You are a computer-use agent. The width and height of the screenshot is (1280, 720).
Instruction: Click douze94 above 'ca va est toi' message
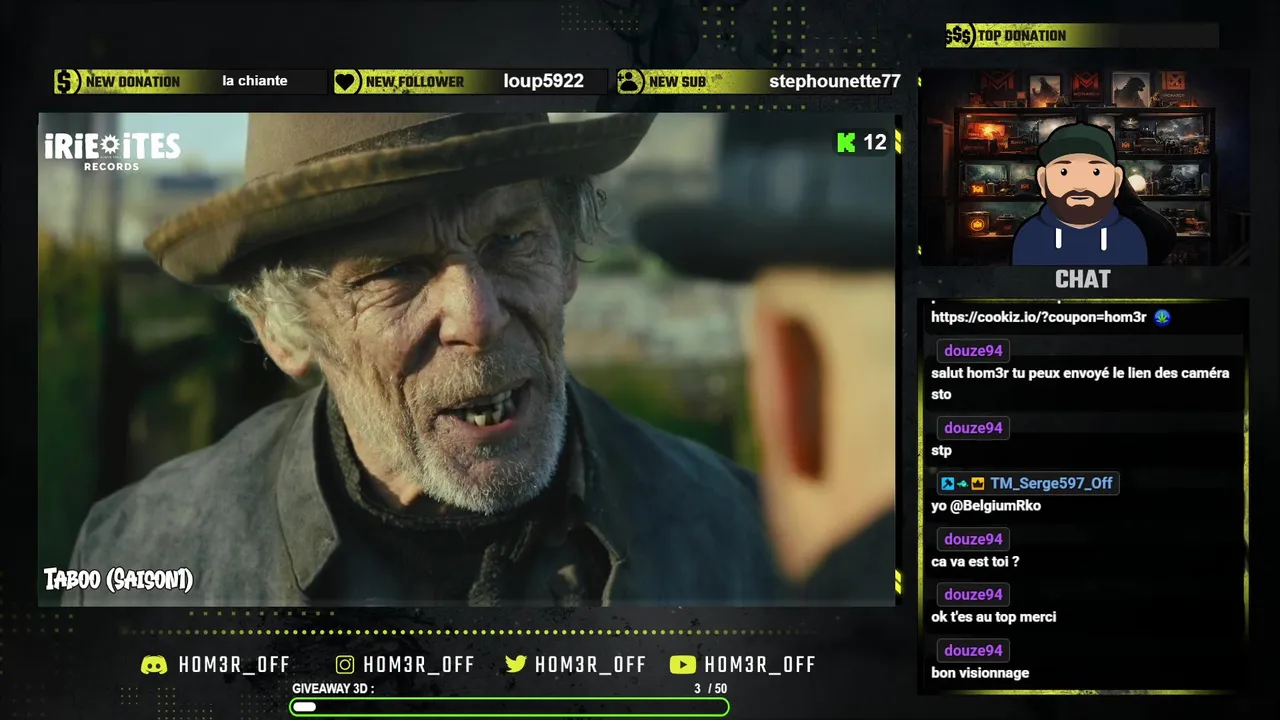(973, 540)
